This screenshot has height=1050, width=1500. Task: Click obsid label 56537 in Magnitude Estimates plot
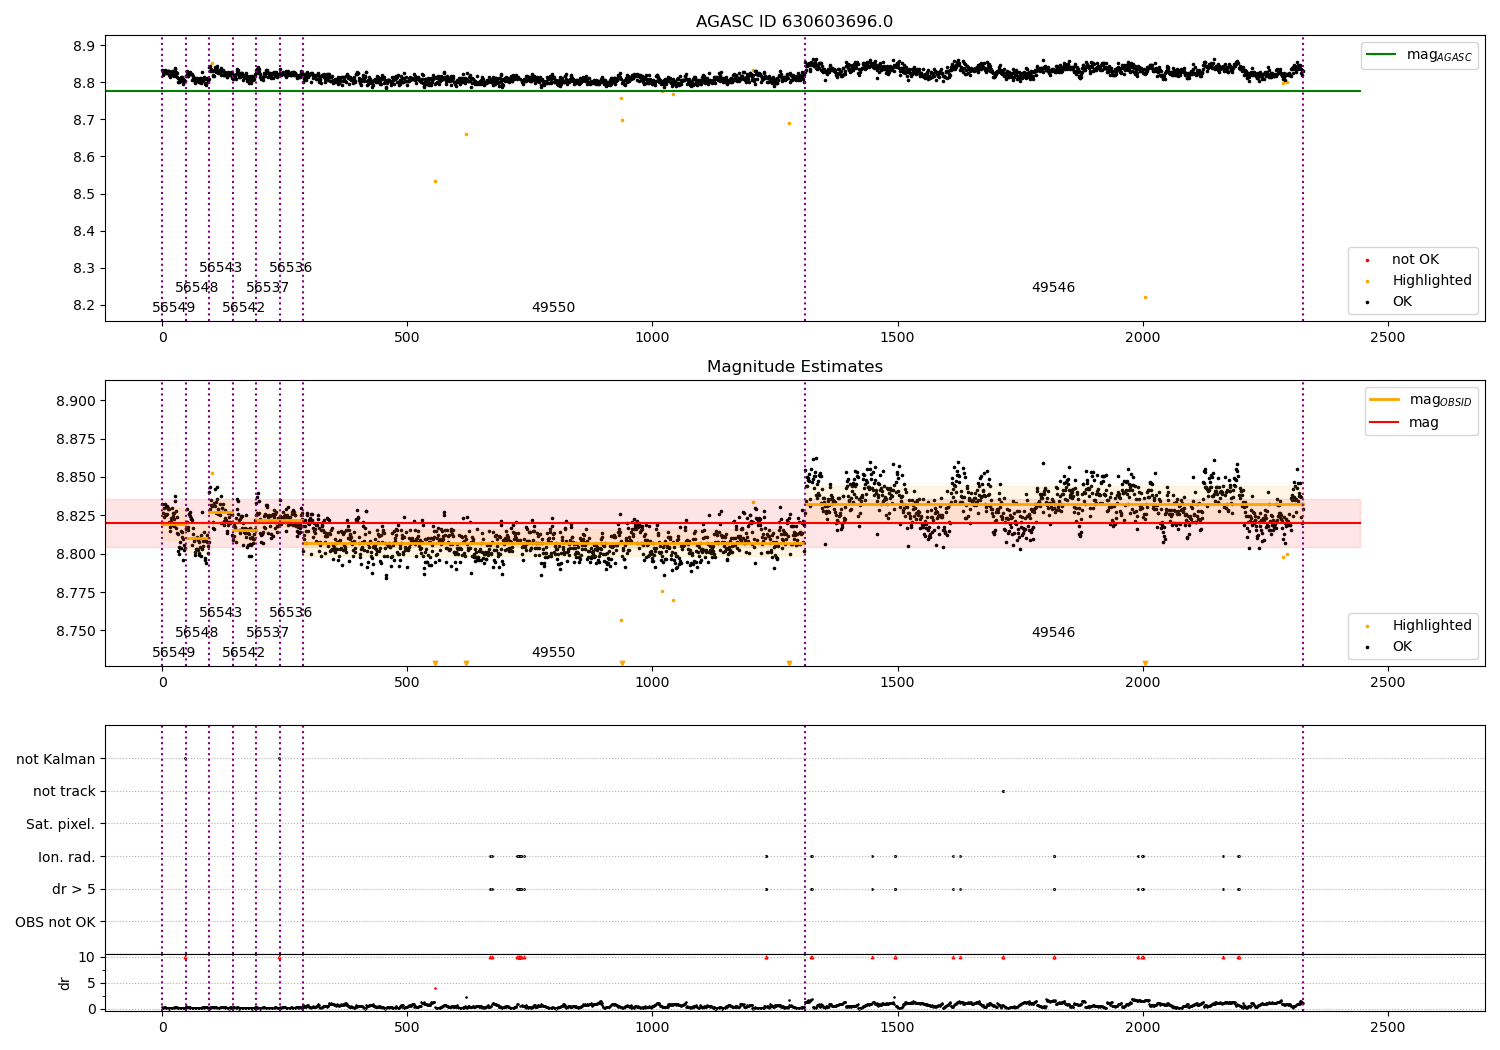[x=267, y=633]
